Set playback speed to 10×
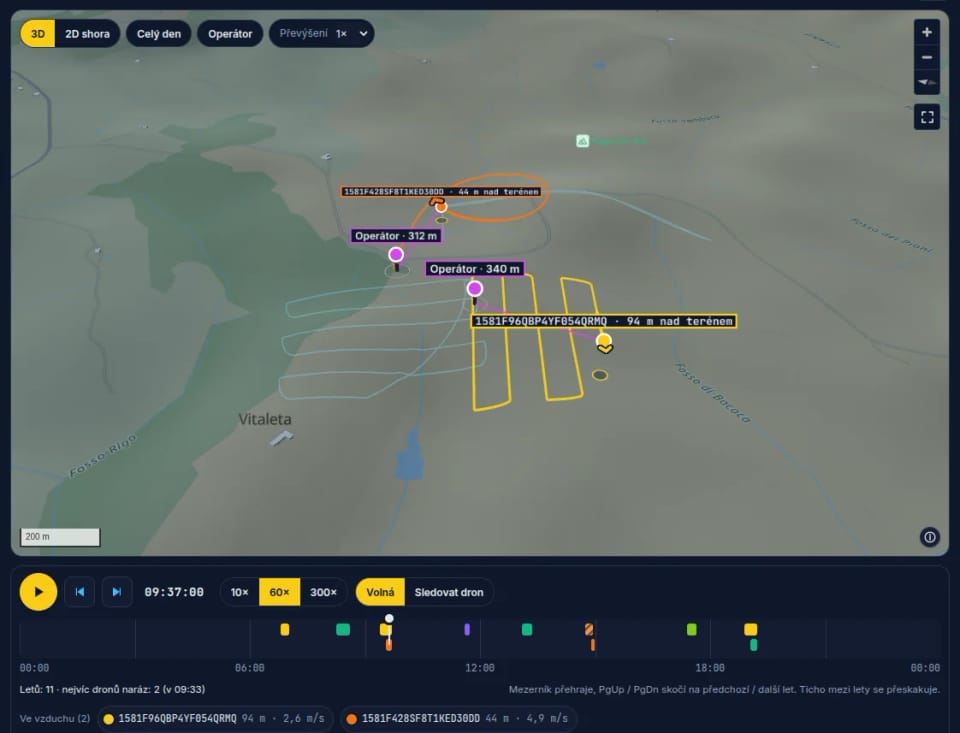Image resolution: width=960 pixels, height=733 pixels. tap(239, 592)
